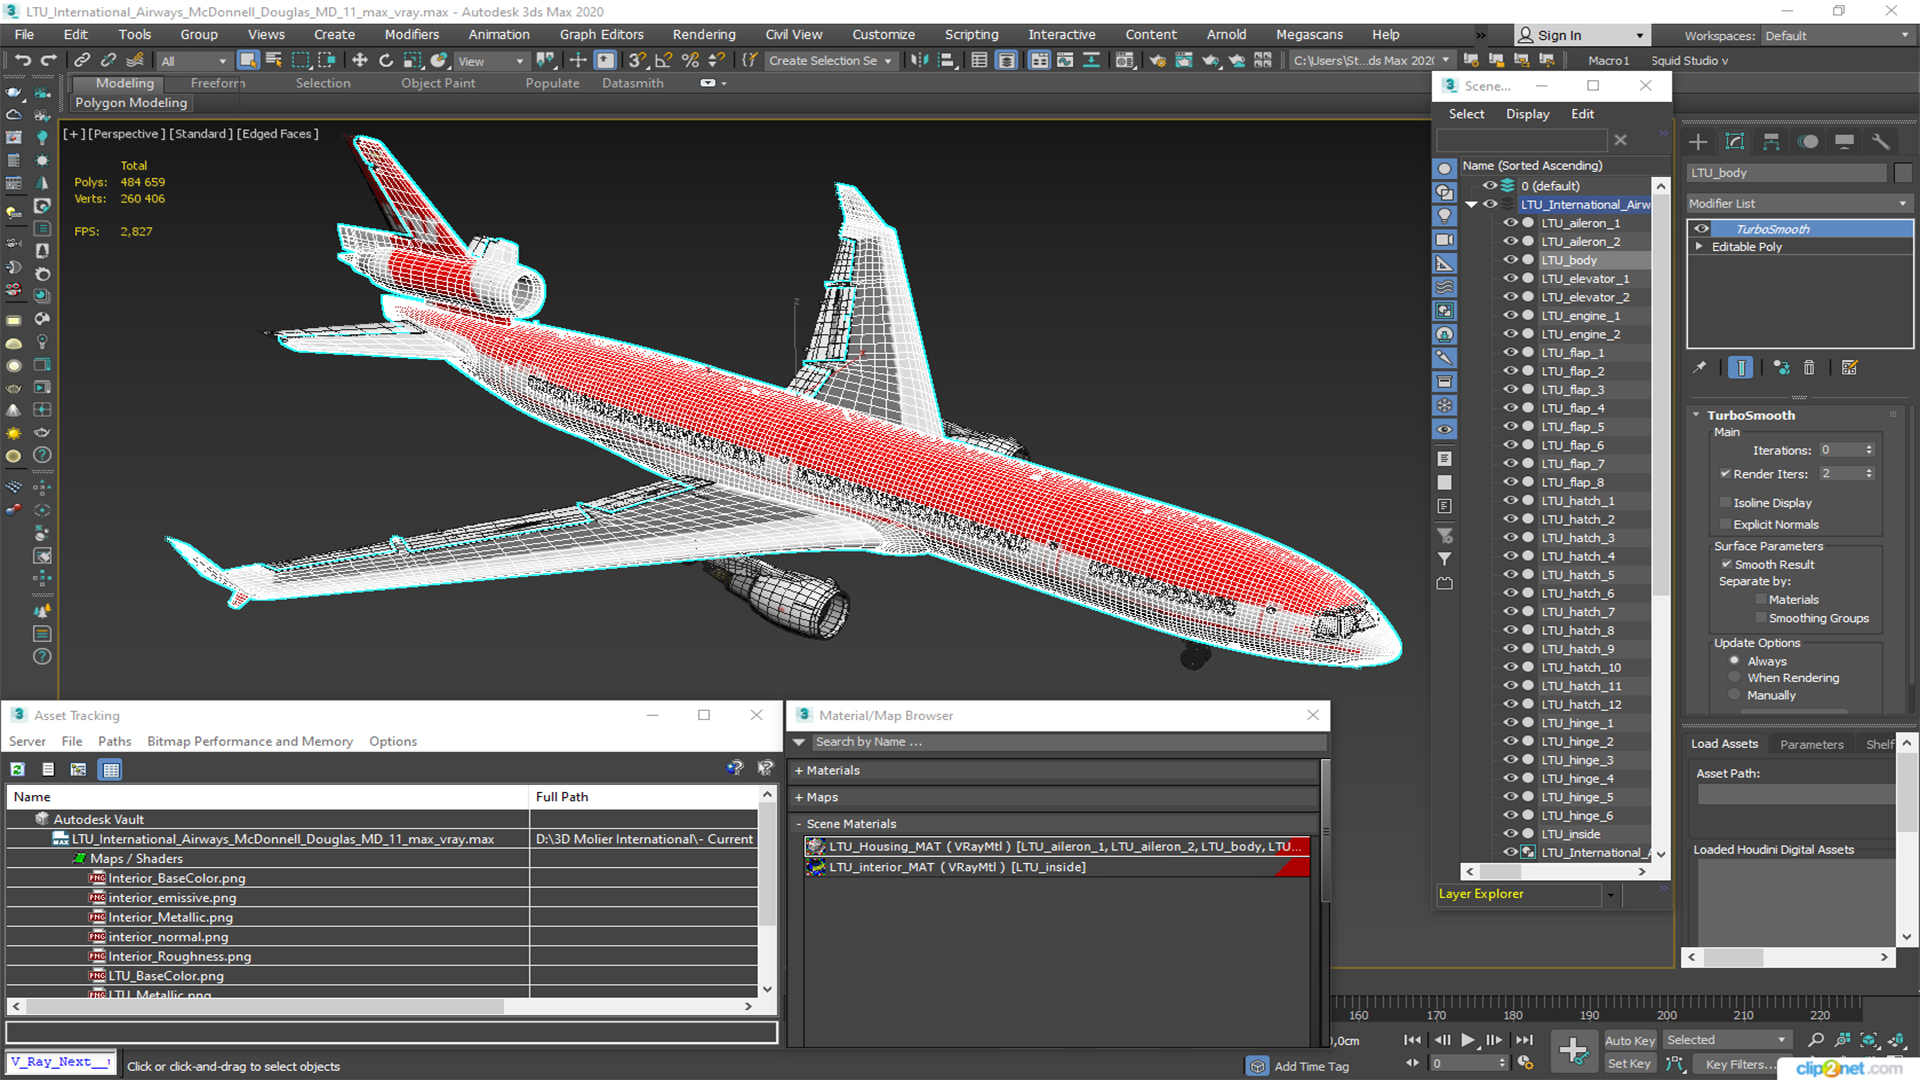The width and height of the screenshot is (1920, 1080).
Task: Open Paths menu in Asset Tracking
Action: 114,741
